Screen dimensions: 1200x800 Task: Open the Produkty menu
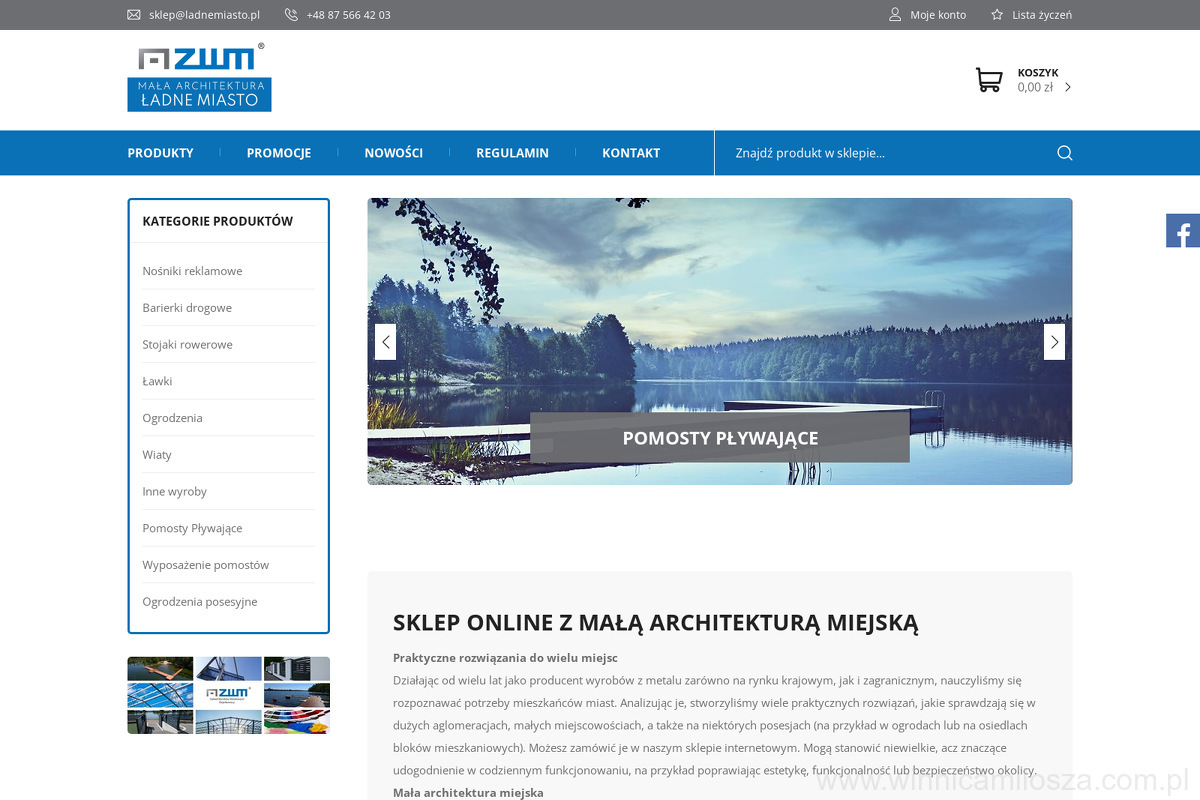160,153
